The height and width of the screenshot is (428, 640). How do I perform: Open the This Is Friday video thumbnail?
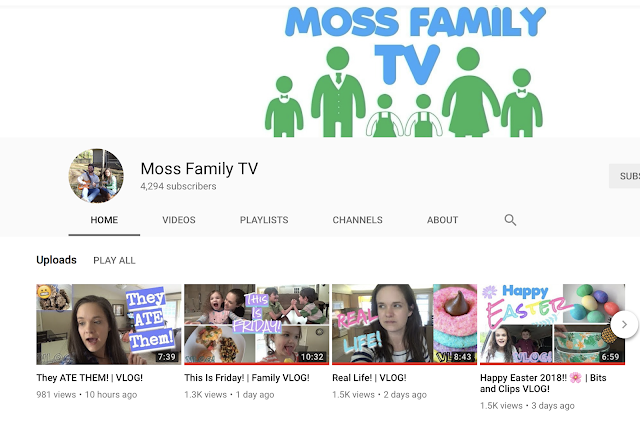(256, 324)
